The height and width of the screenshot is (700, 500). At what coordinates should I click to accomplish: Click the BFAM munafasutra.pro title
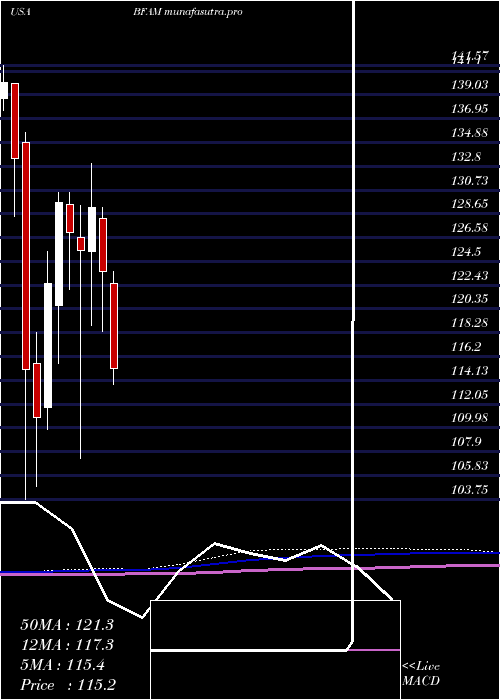click(188, 12)
